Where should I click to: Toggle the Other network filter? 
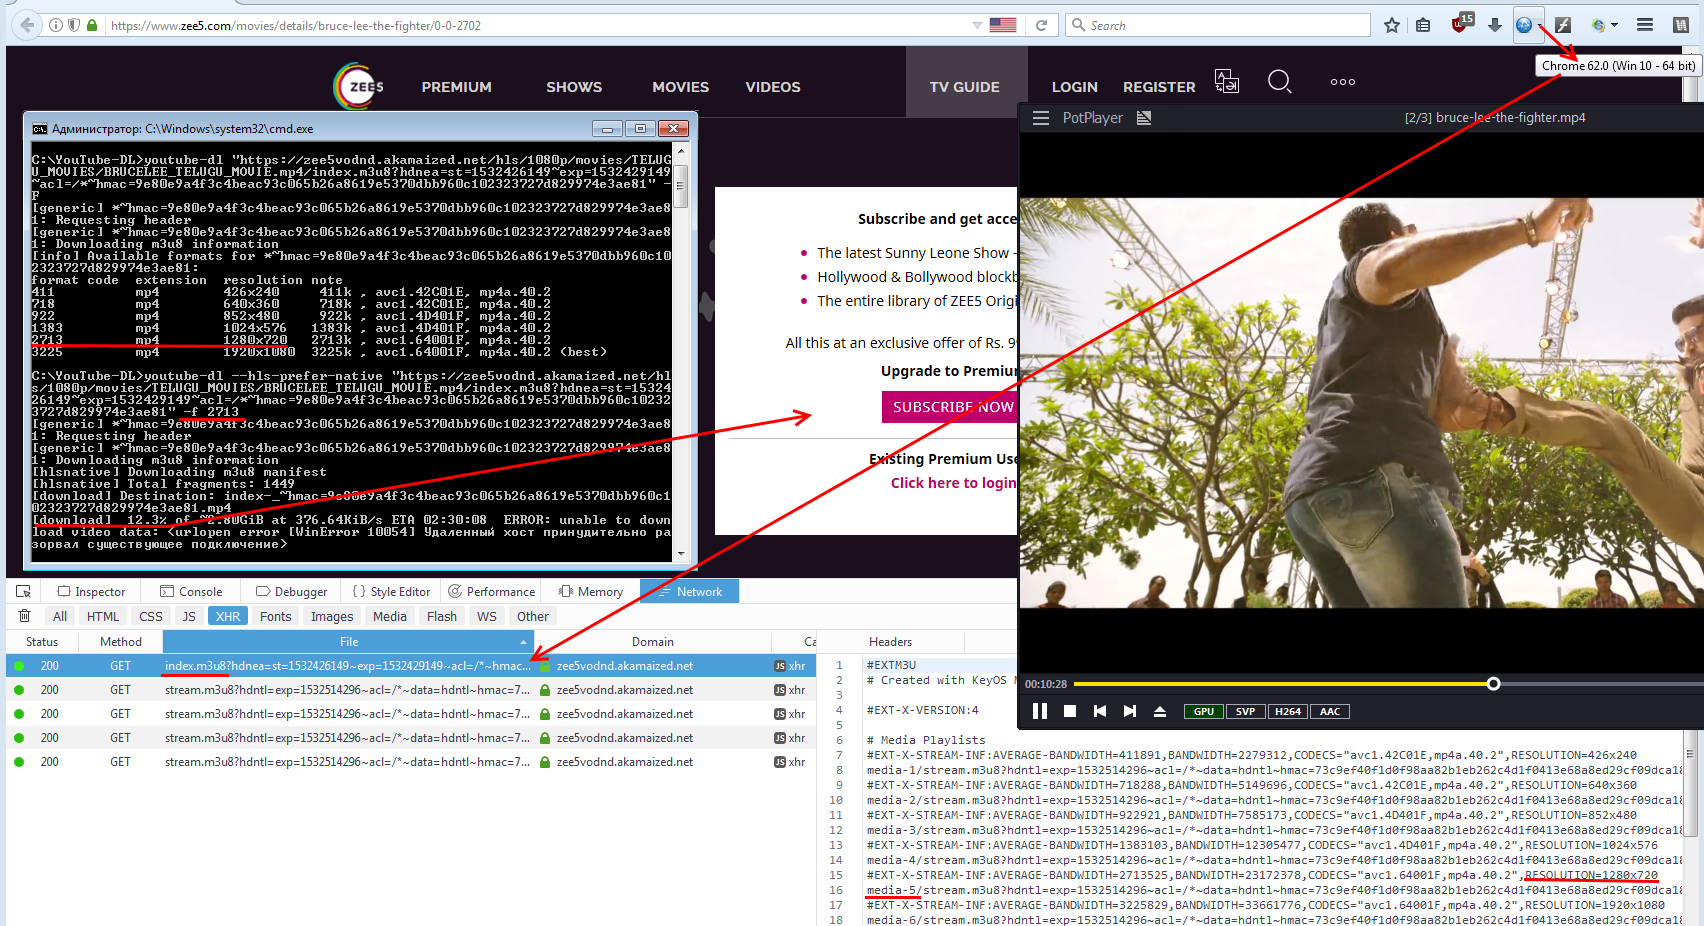533,617
